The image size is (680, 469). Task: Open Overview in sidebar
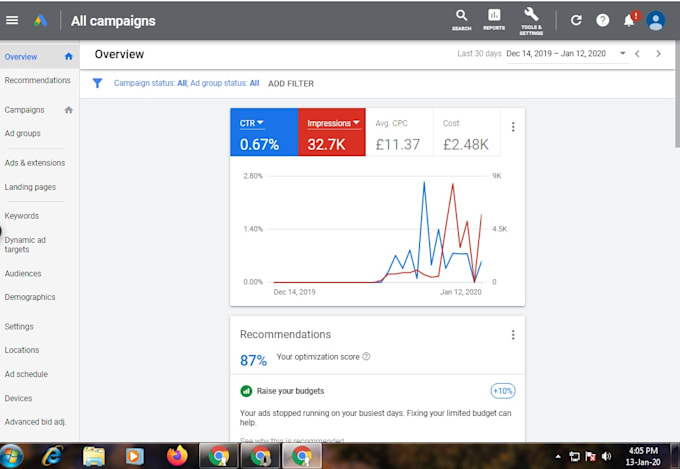pos(21,57)
